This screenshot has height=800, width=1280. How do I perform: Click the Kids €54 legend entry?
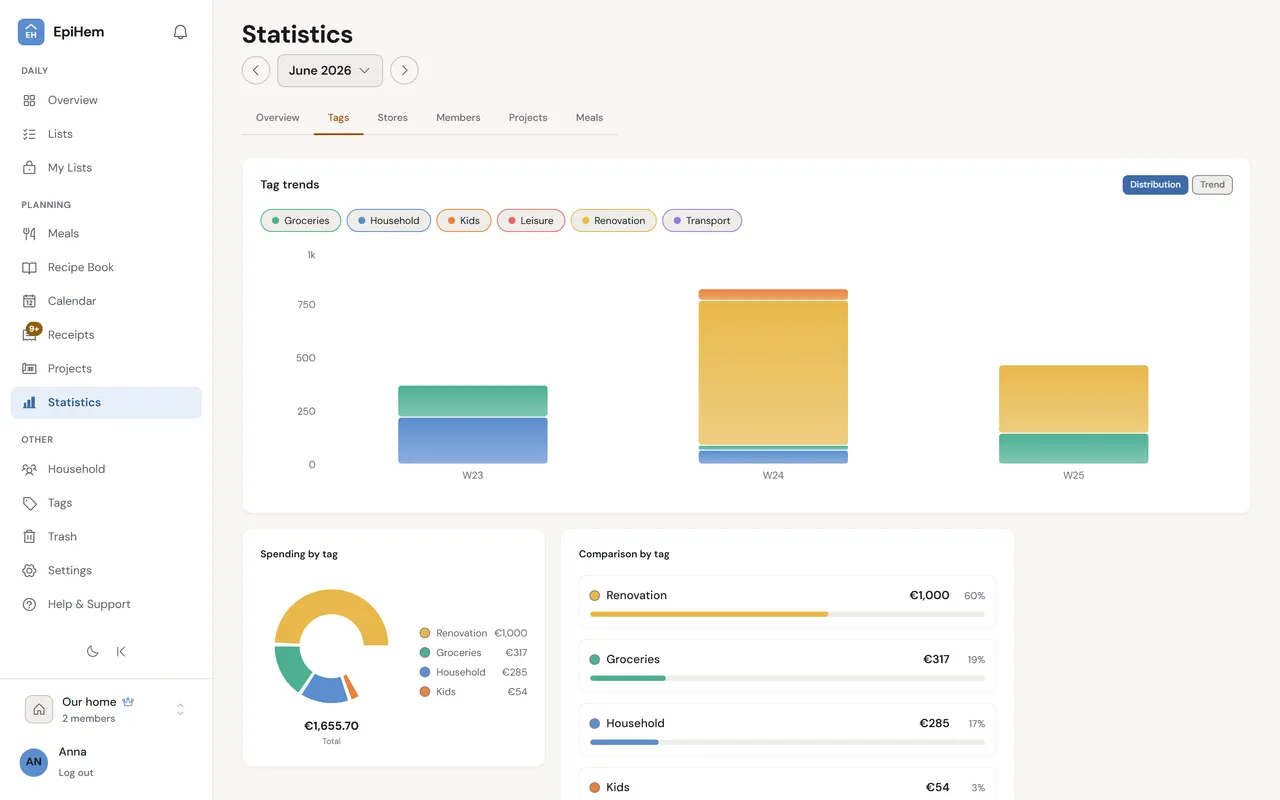click(x=473, y=692)
